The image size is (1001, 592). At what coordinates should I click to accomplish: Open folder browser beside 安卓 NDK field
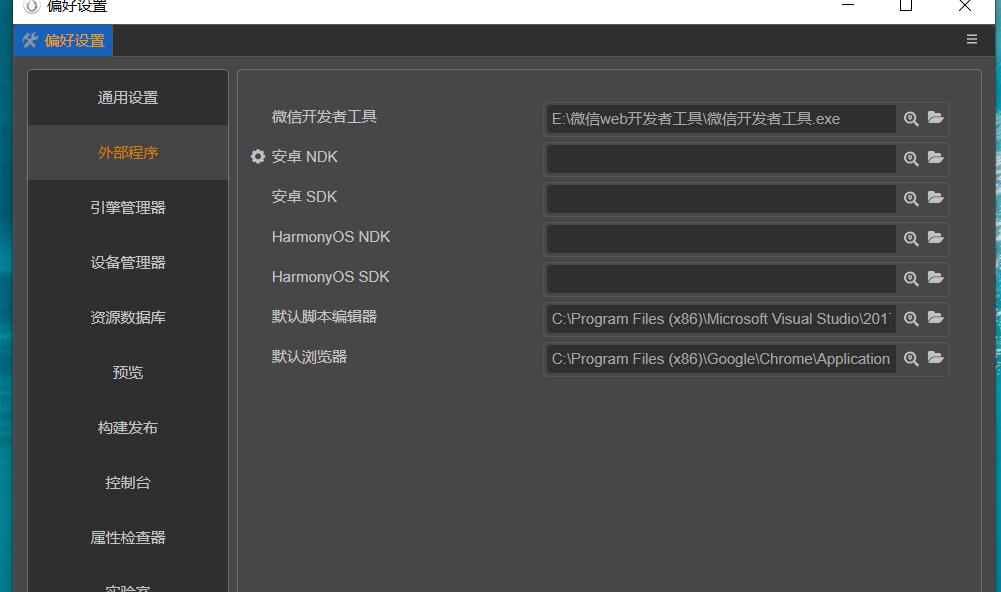pyautogui.click(x=937, y=158)
